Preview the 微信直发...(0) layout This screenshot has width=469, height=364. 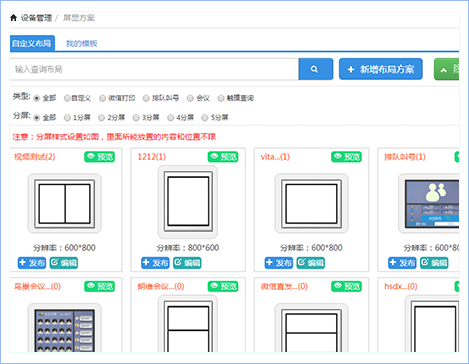point(346,286)
